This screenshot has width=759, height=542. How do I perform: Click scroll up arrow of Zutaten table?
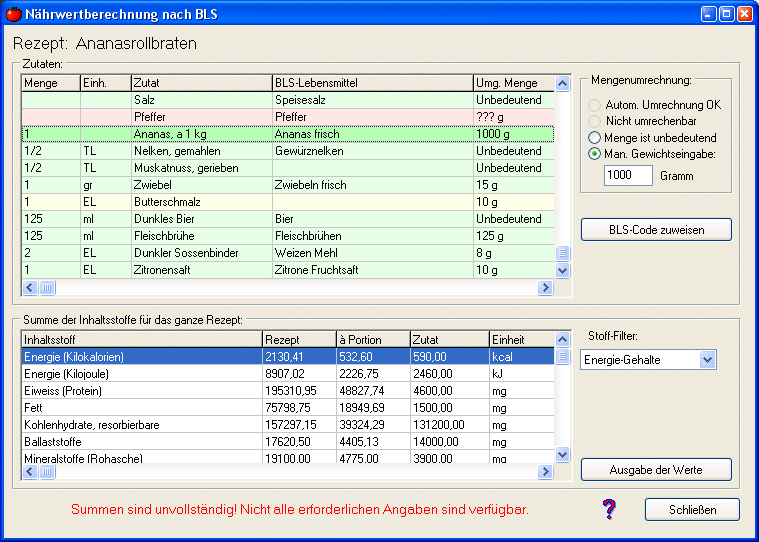[562, 83]
